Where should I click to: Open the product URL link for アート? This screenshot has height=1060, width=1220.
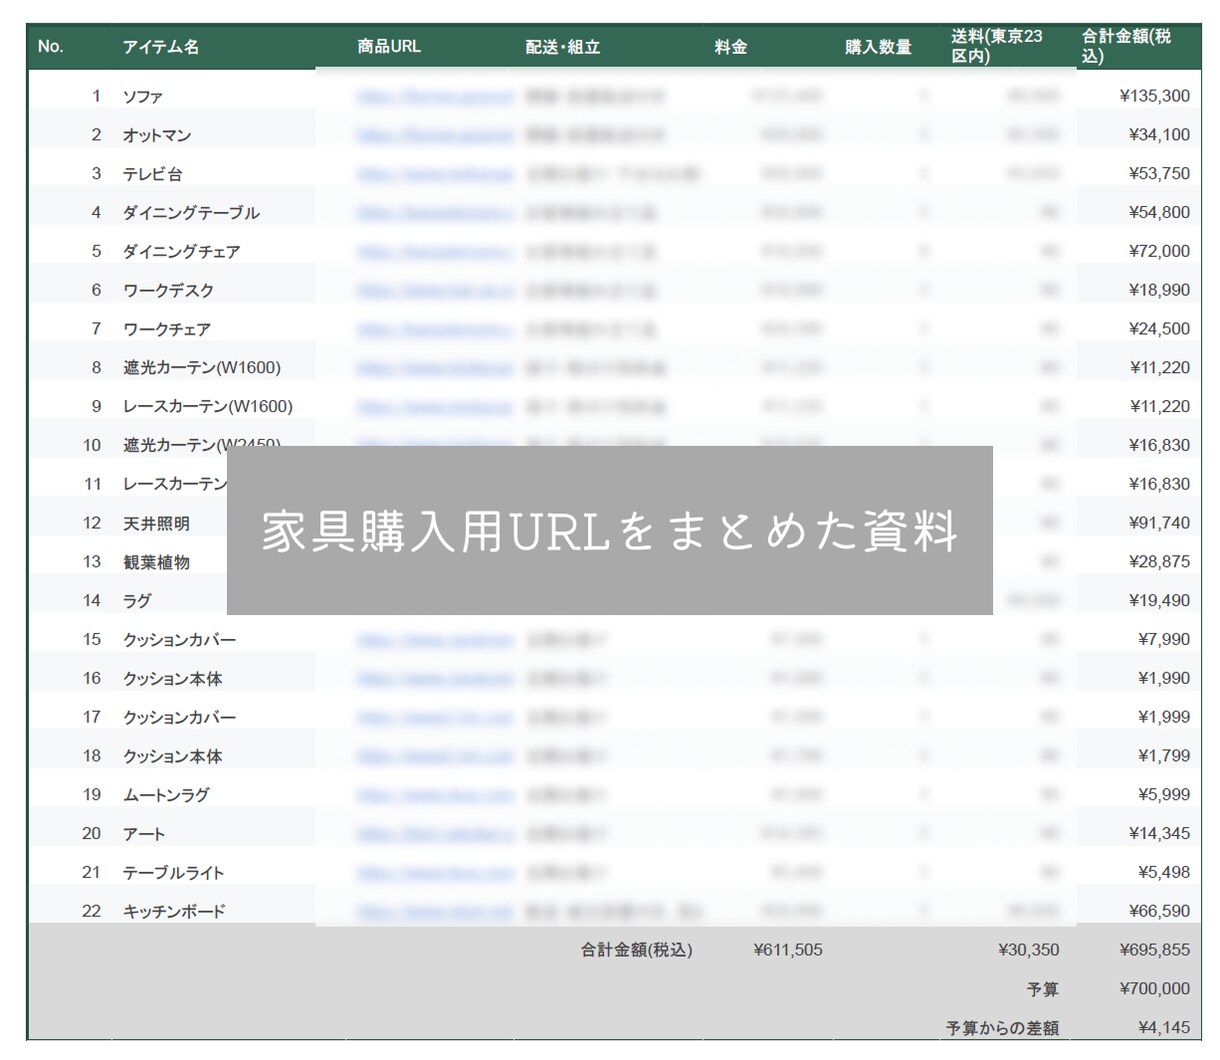tap(435, 834)
